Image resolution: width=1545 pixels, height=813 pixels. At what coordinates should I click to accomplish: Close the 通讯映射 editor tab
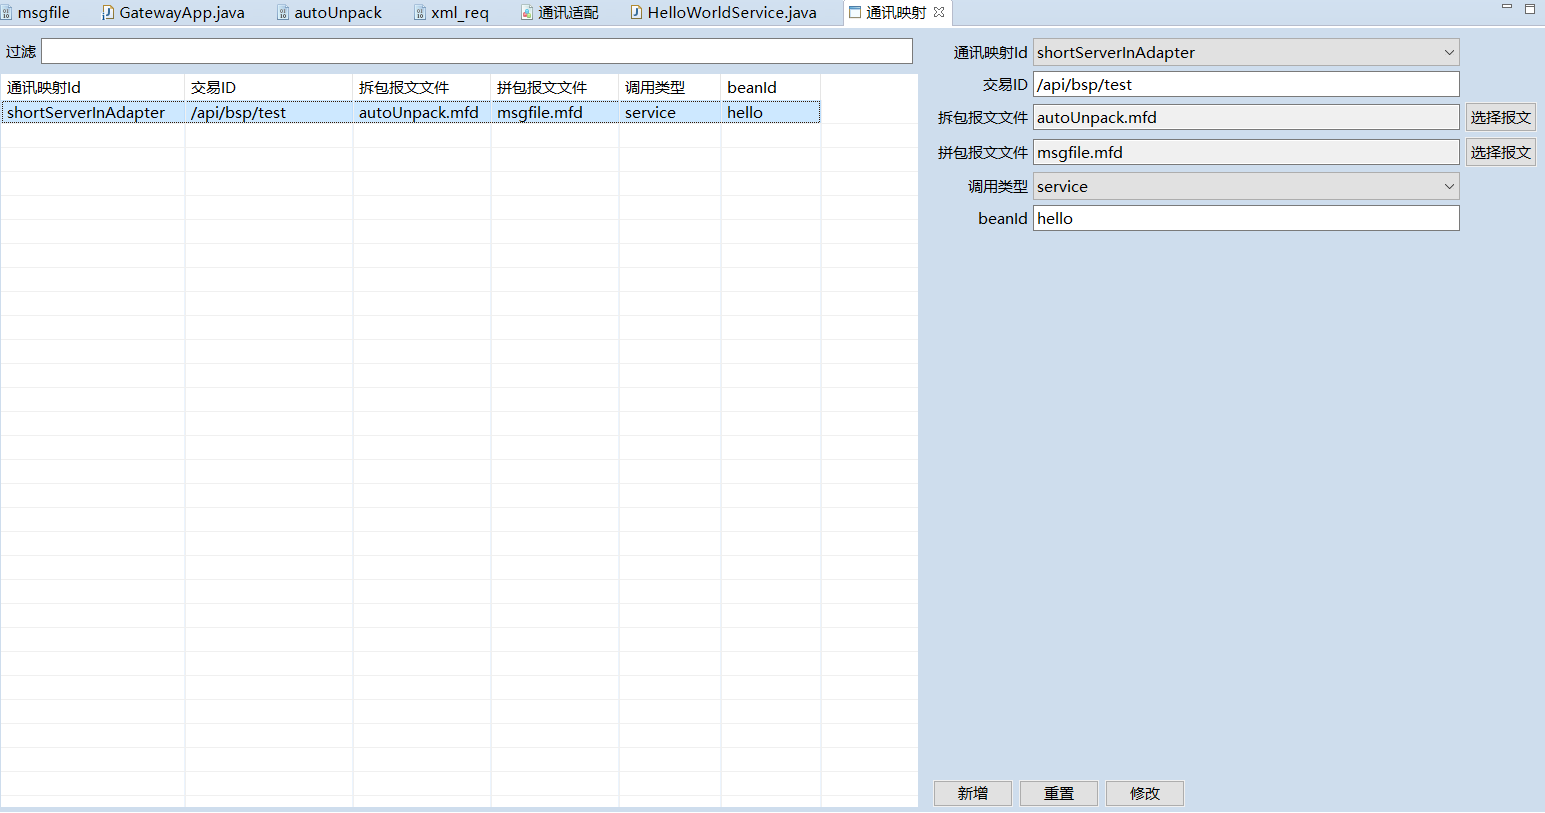(x=938, y=12)
